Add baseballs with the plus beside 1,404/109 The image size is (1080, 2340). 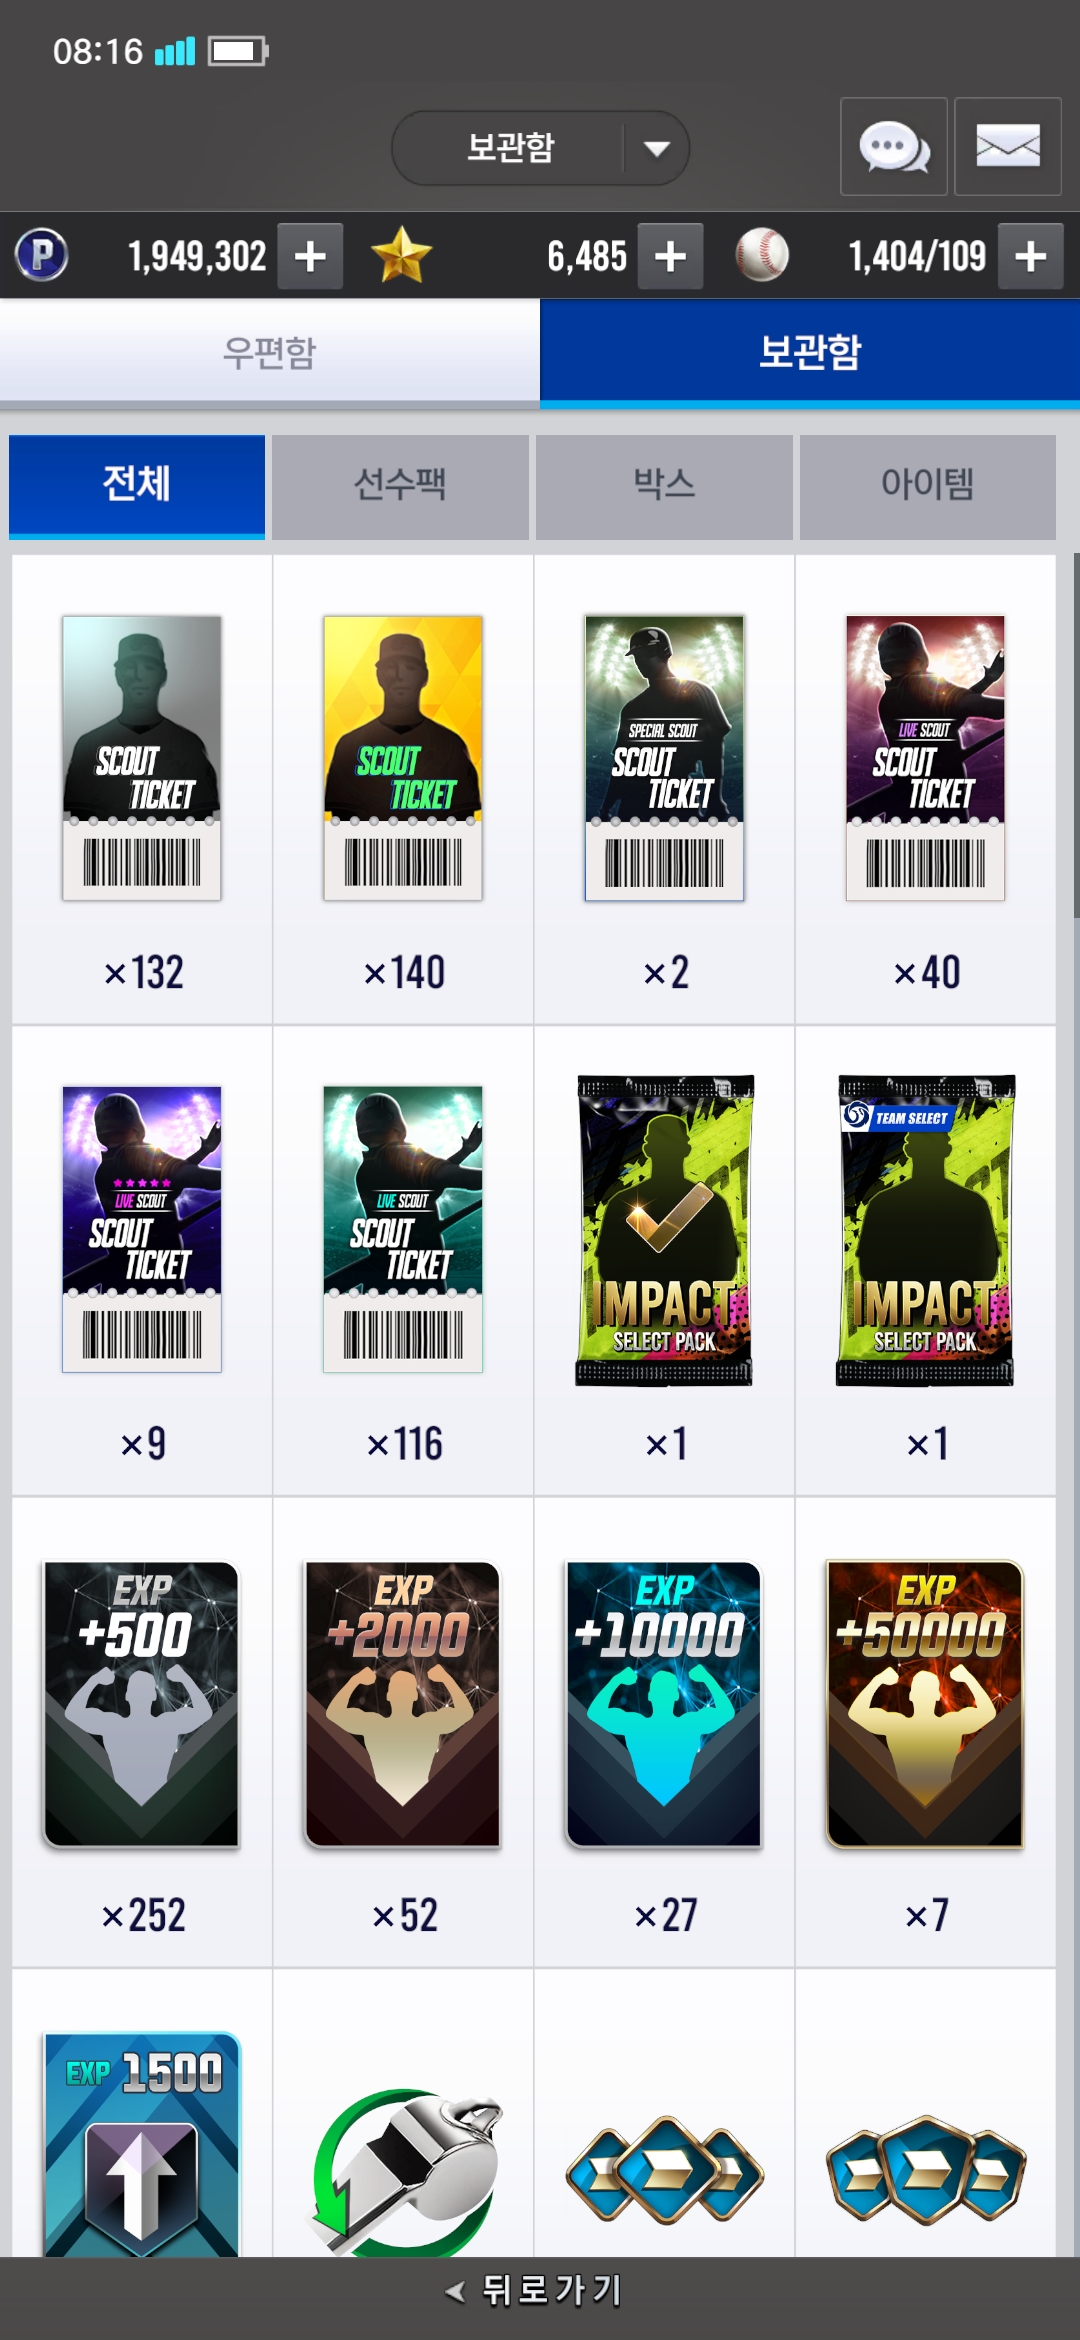1031,257
